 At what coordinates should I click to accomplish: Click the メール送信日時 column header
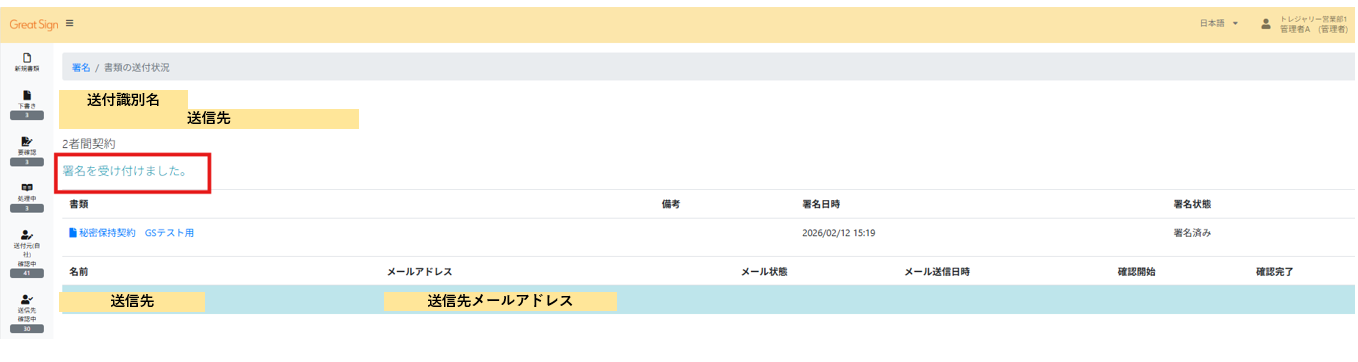pos(937,272)
